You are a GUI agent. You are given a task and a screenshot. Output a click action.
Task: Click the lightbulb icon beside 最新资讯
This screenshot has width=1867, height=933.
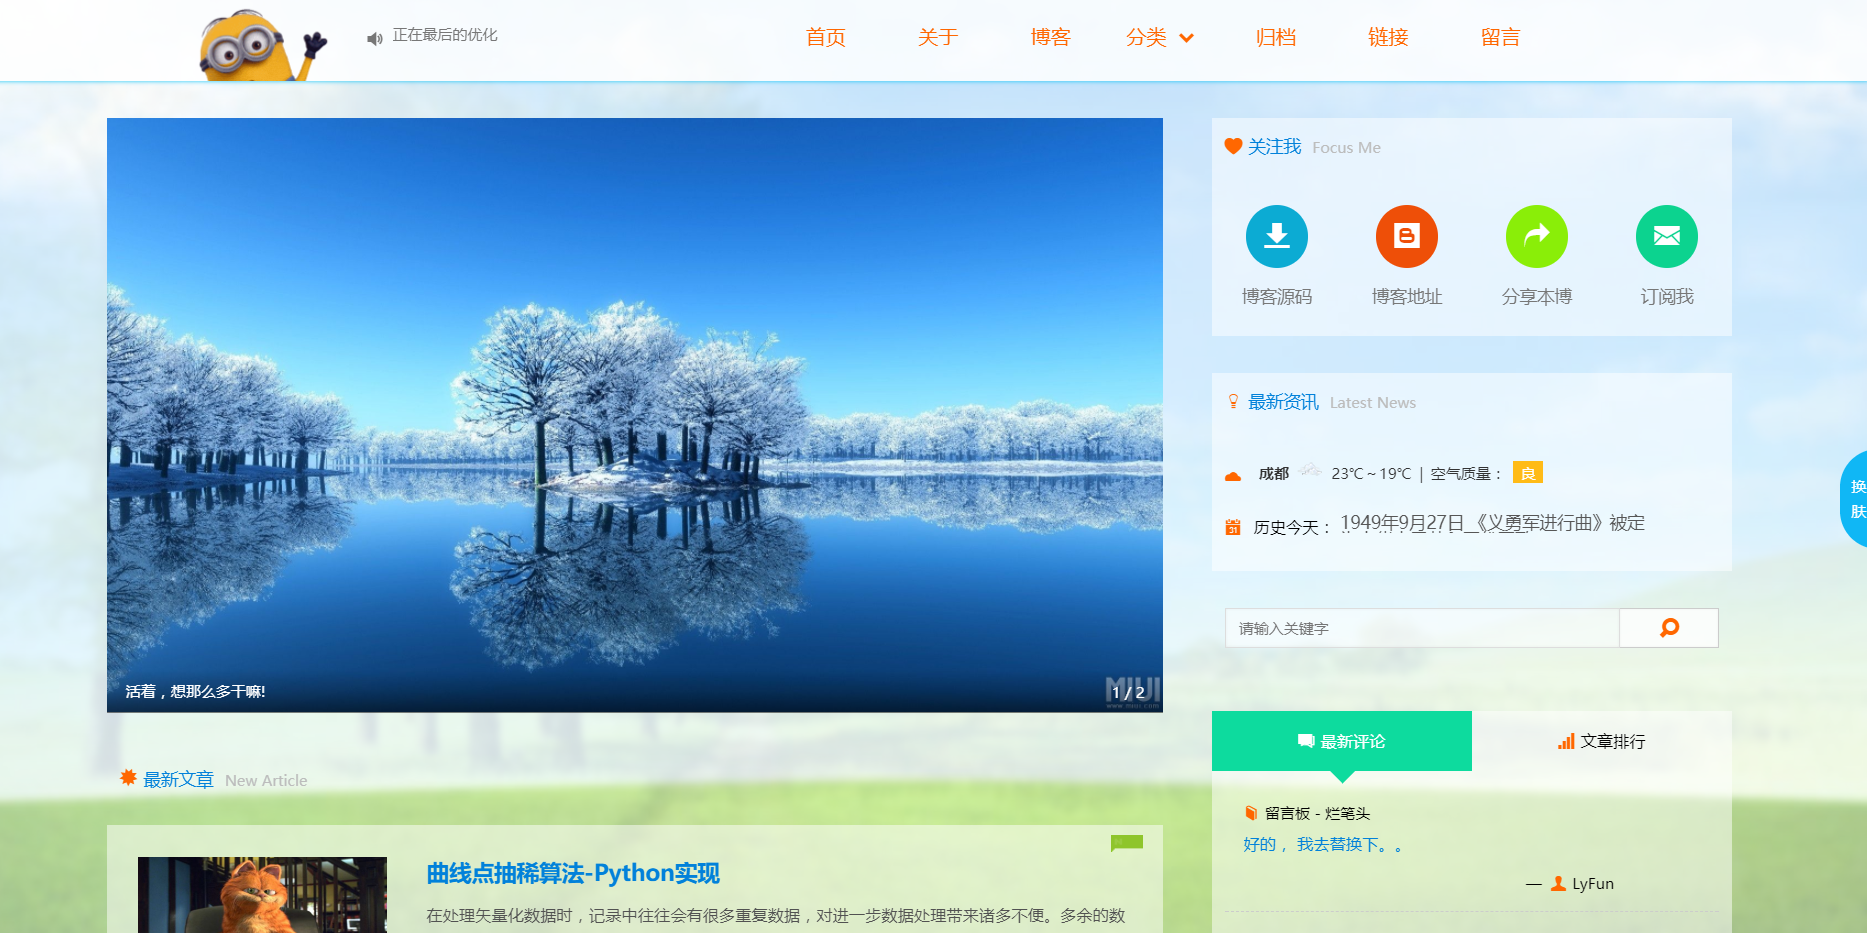[x=1231, y=401]
